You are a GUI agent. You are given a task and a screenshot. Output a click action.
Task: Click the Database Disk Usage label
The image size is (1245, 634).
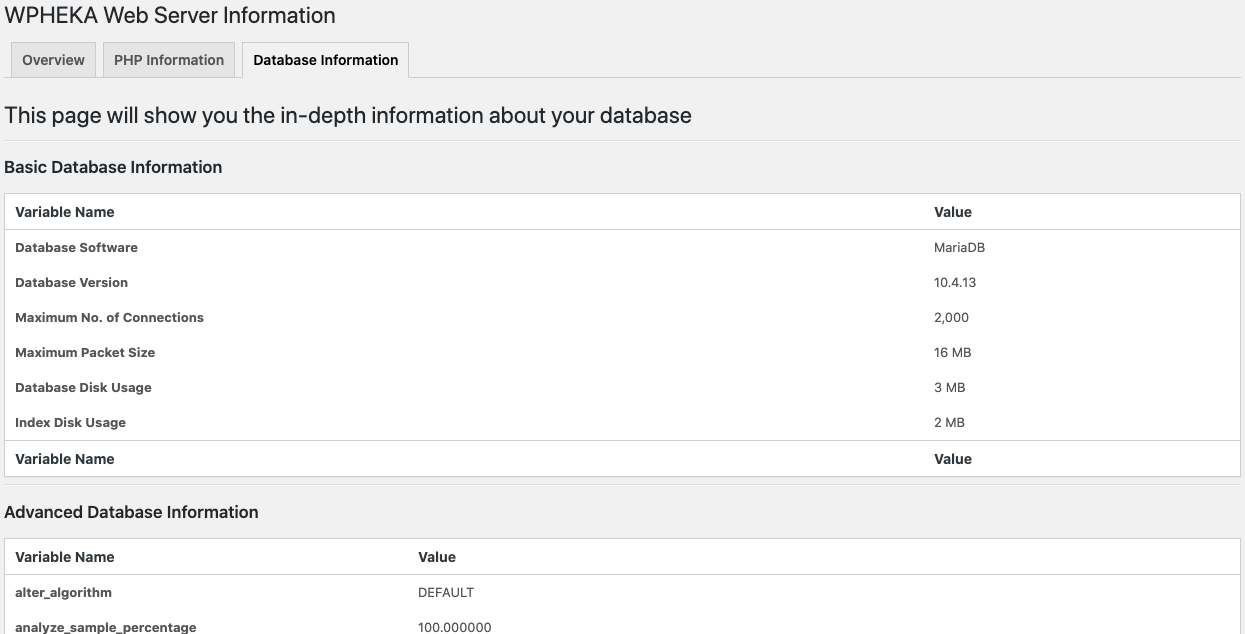tap(83, 387)
